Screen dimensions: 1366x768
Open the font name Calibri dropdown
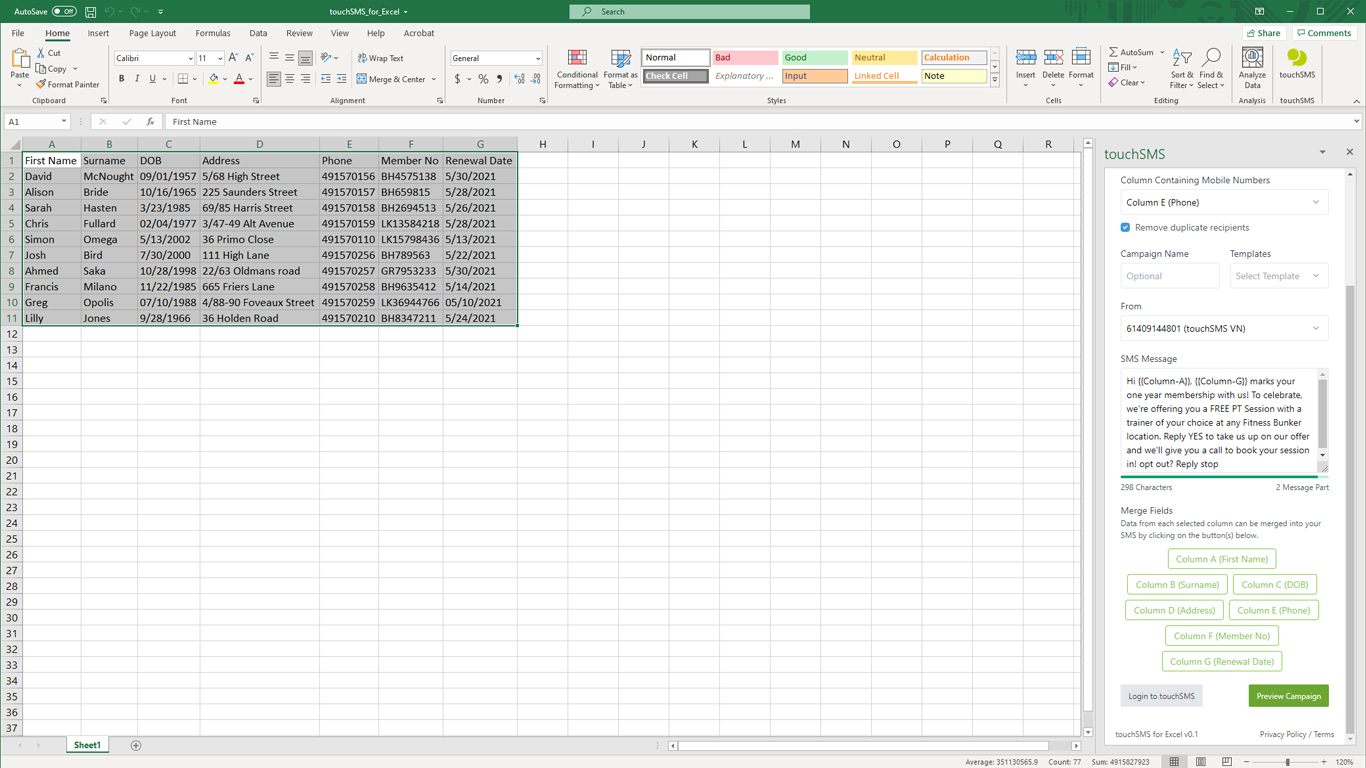(x=190, y=58)
